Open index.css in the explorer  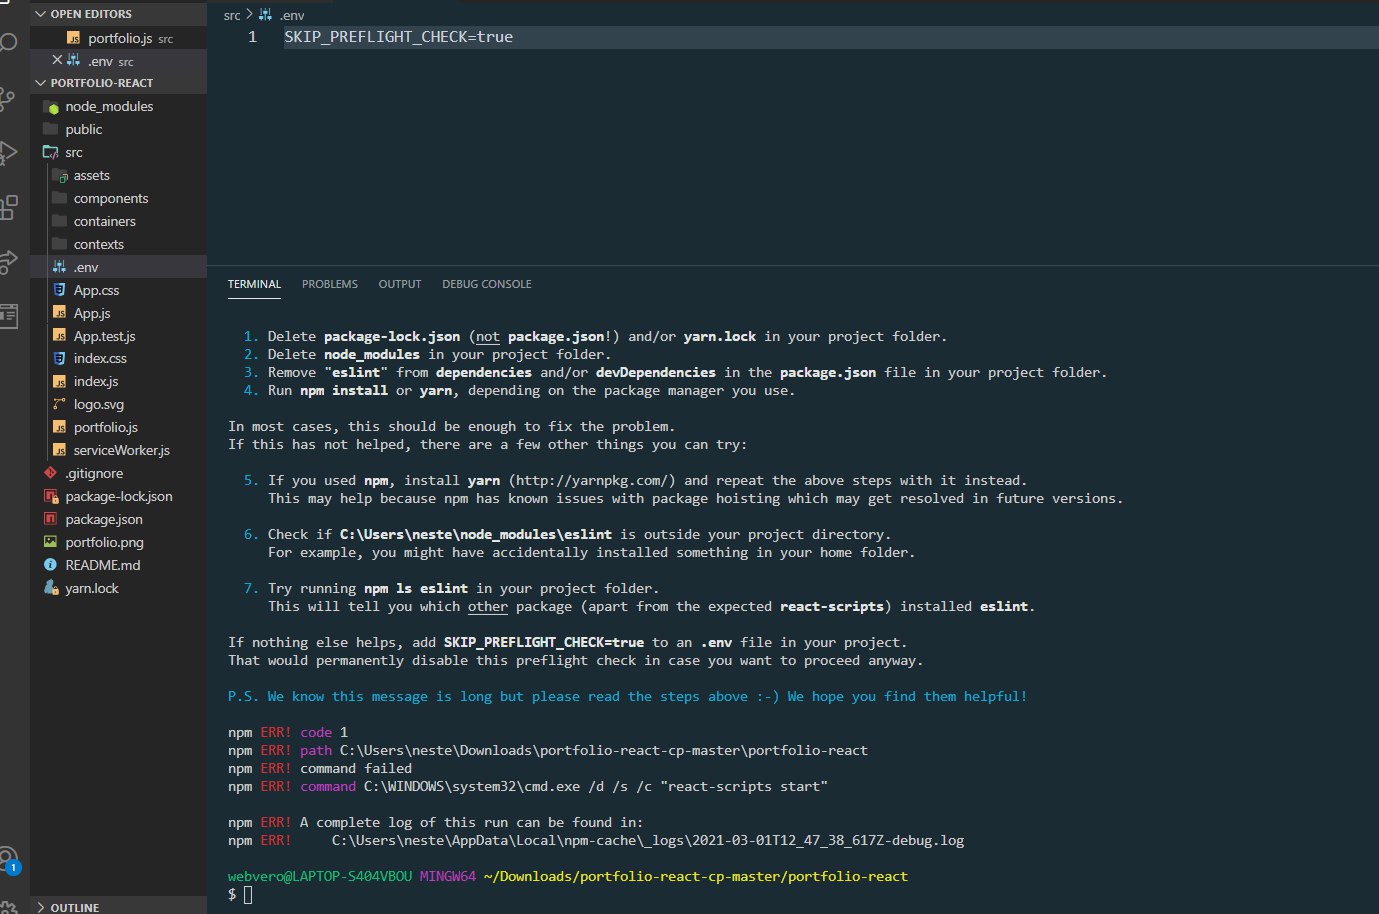(118, 358)
